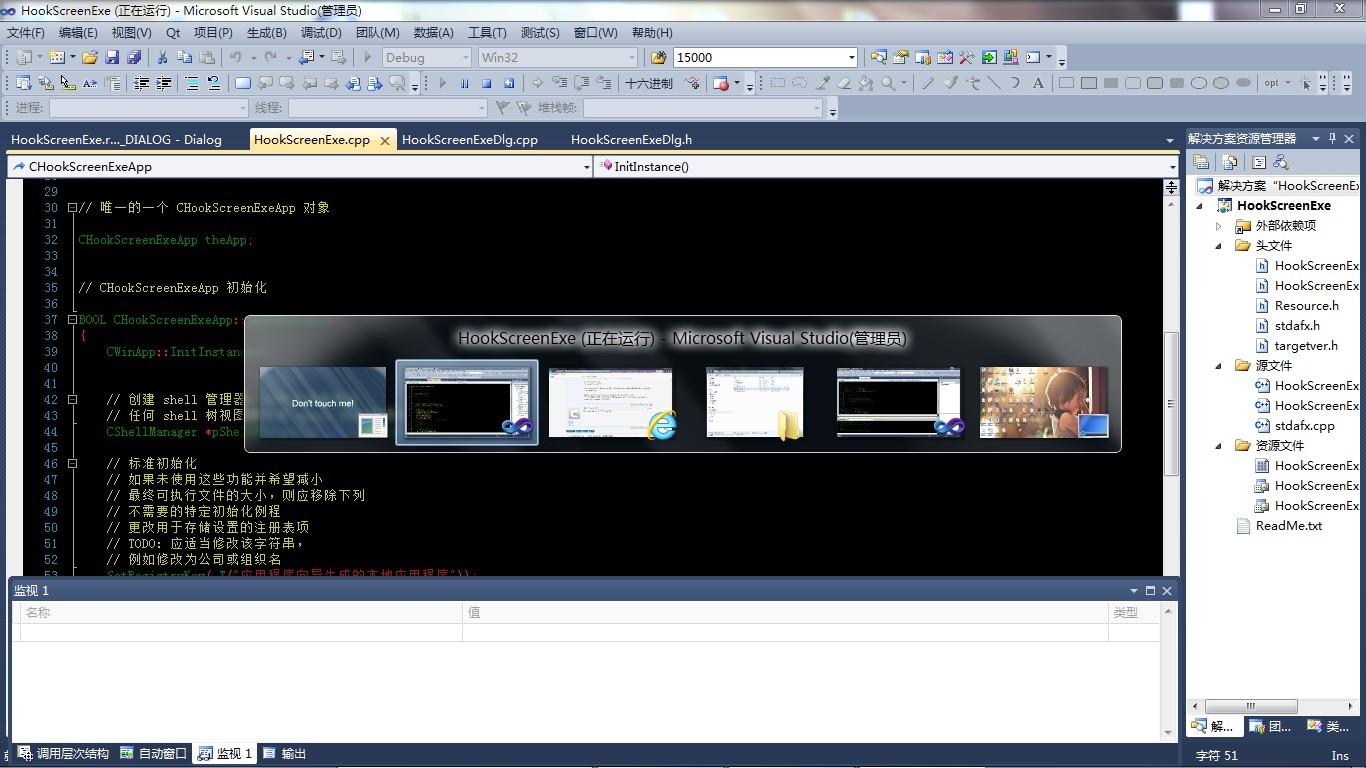The width and height of the screenshot is (1366, 768).
Task: Copy selection using the Copy icon
Action: click(x=185, y=58)
